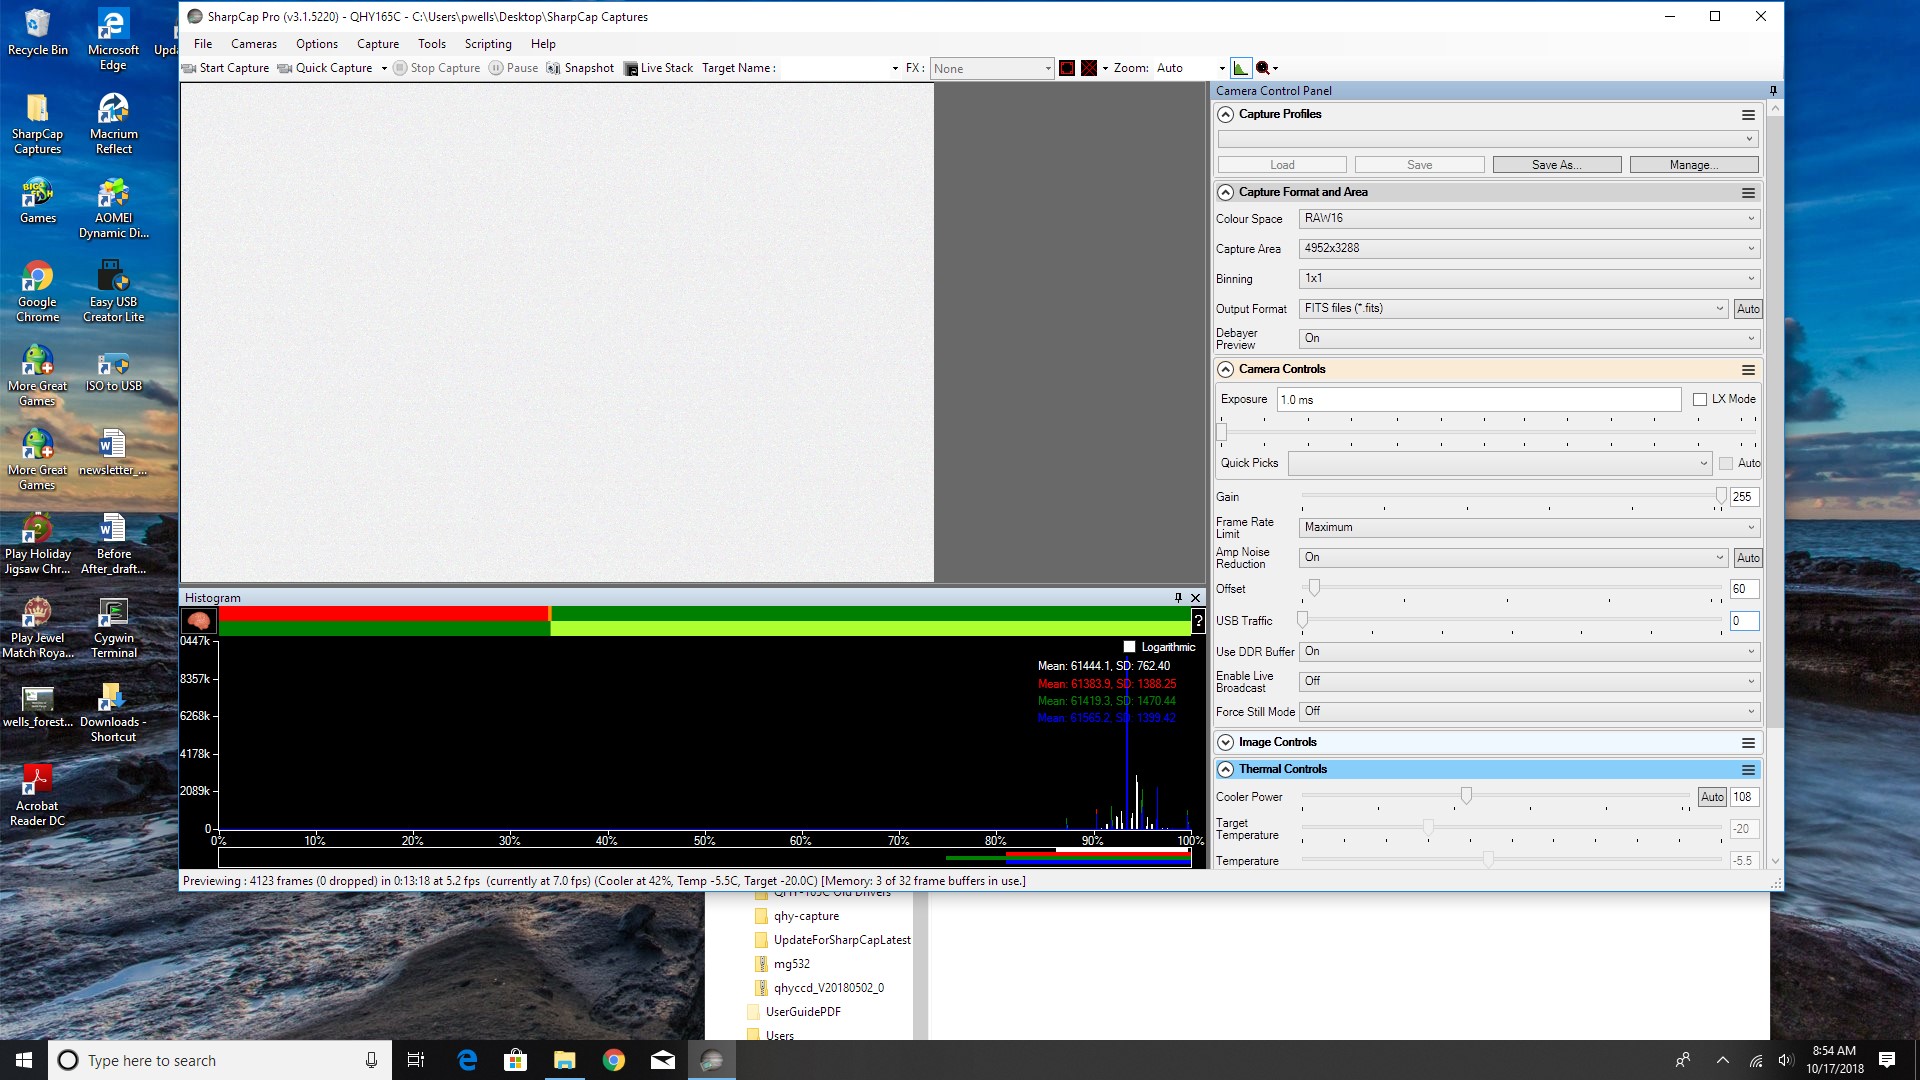Take a Snapshot from the toolbar
The width and height of the screenshot is (1920, 1080).
(580, 68)
